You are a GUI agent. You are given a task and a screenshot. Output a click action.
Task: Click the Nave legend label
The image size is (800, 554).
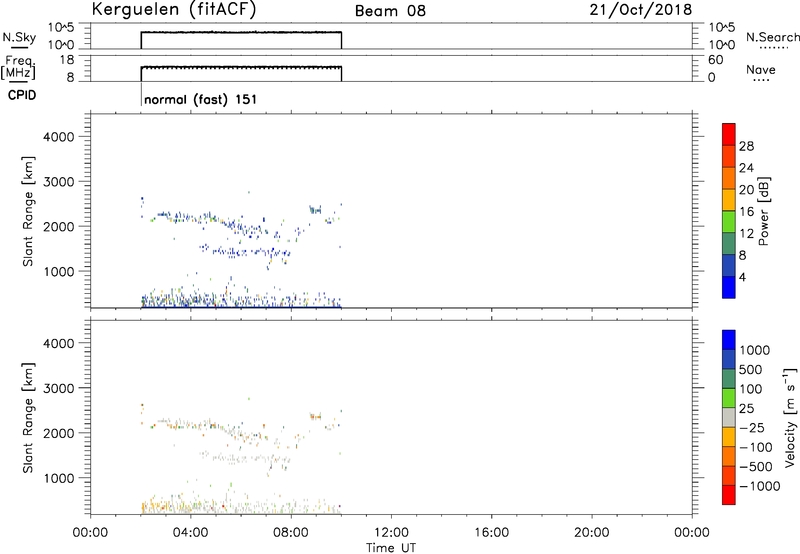point(761,69)
